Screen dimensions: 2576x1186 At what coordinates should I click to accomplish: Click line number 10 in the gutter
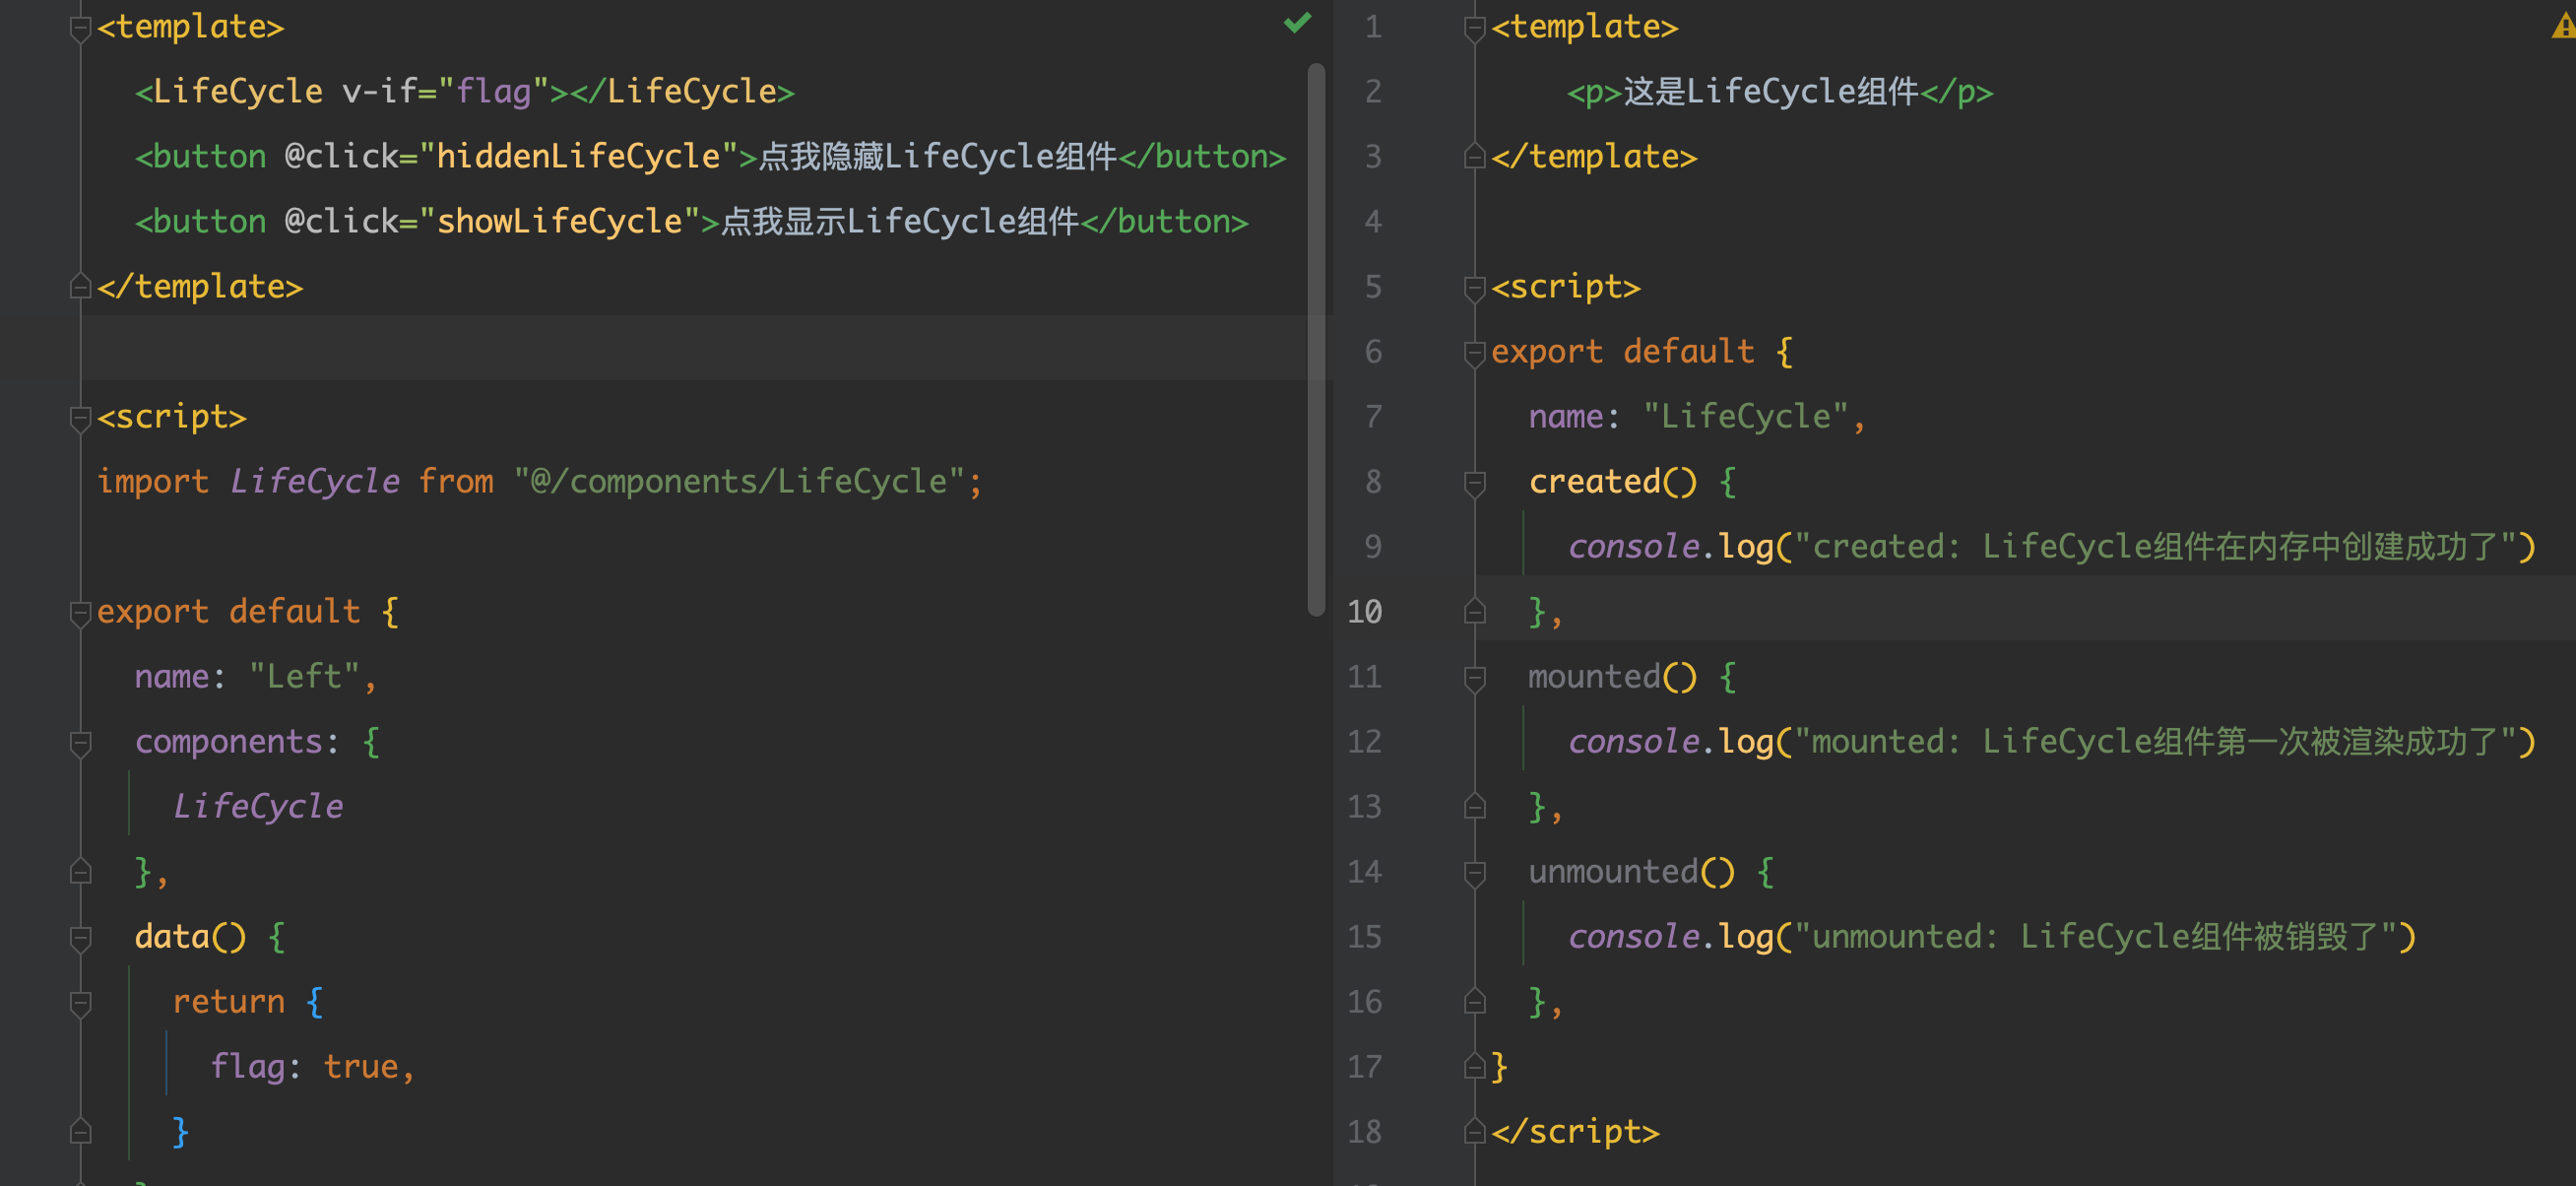click(x=1364, y=612)
